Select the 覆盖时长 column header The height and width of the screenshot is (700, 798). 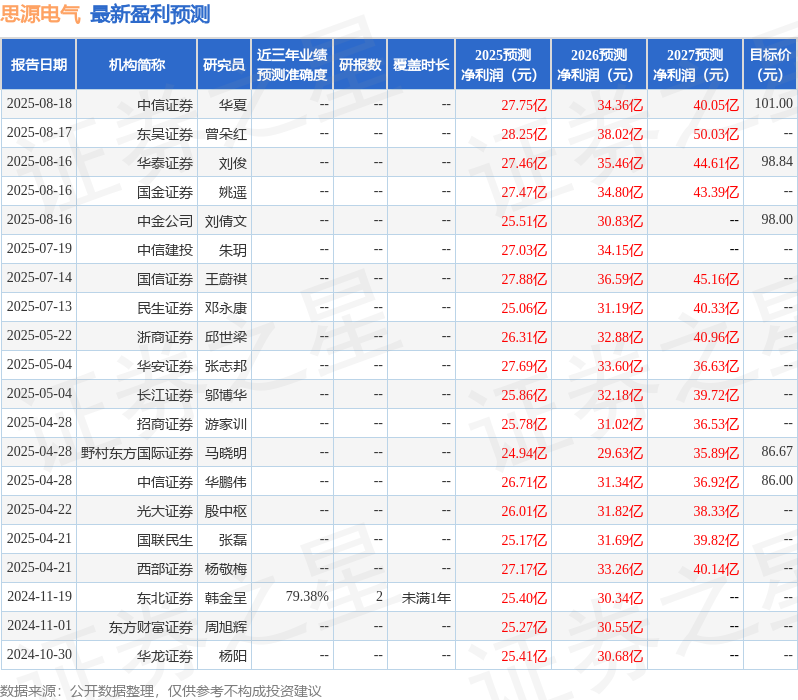point(421,65)
